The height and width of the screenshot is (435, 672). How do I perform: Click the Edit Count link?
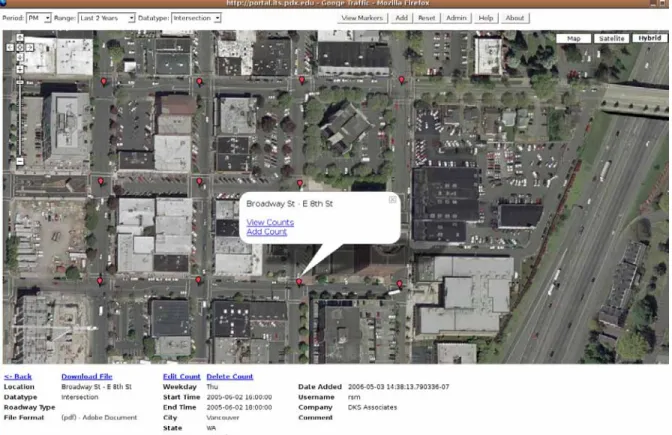(x=182, y=376)
